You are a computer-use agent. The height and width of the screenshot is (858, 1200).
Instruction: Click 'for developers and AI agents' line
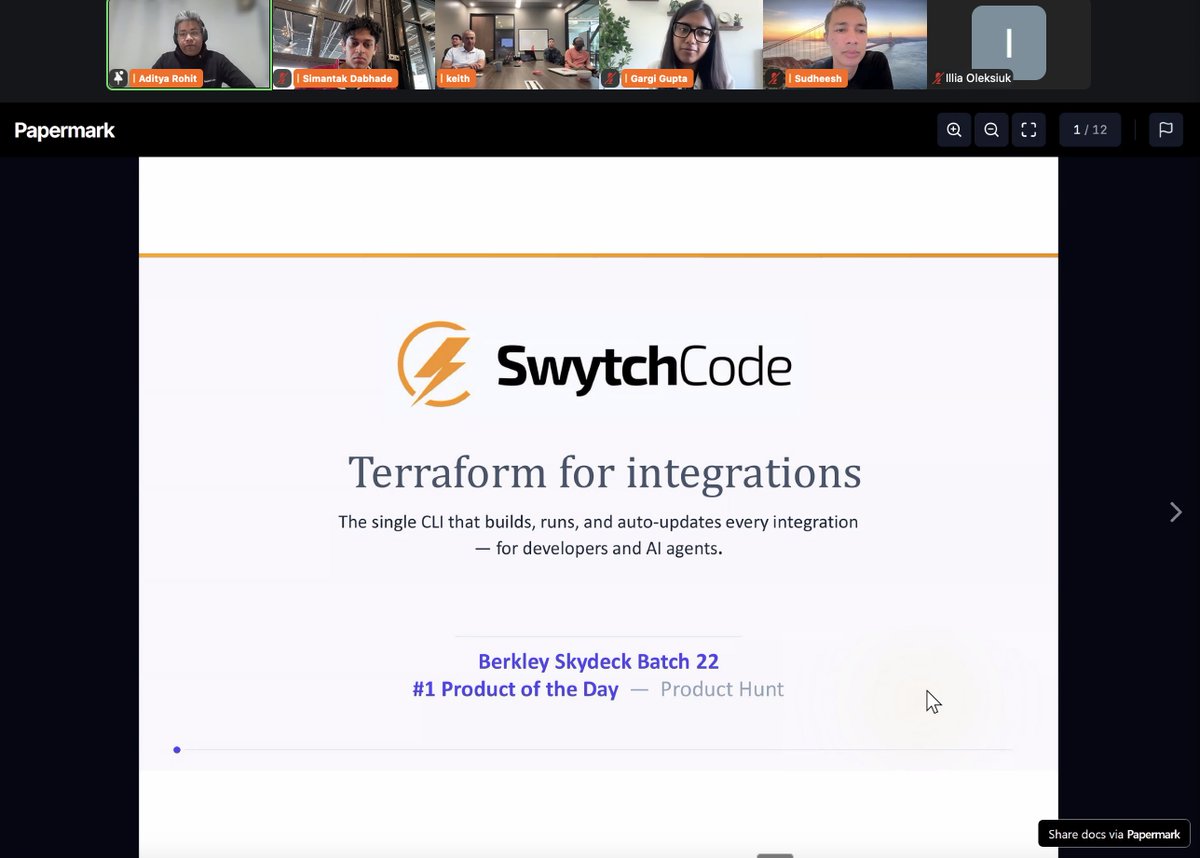[598, 548]
